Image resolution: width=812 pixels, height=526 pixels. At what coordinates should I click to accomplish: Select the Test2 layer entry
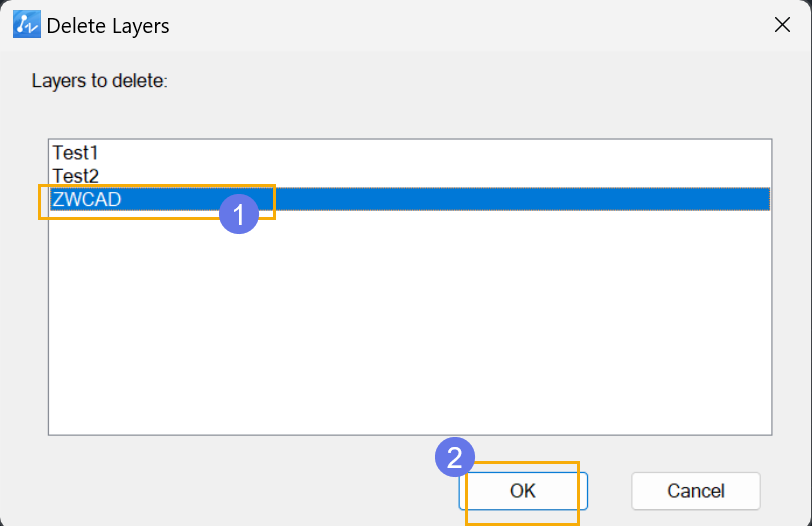tap(75, 176)
